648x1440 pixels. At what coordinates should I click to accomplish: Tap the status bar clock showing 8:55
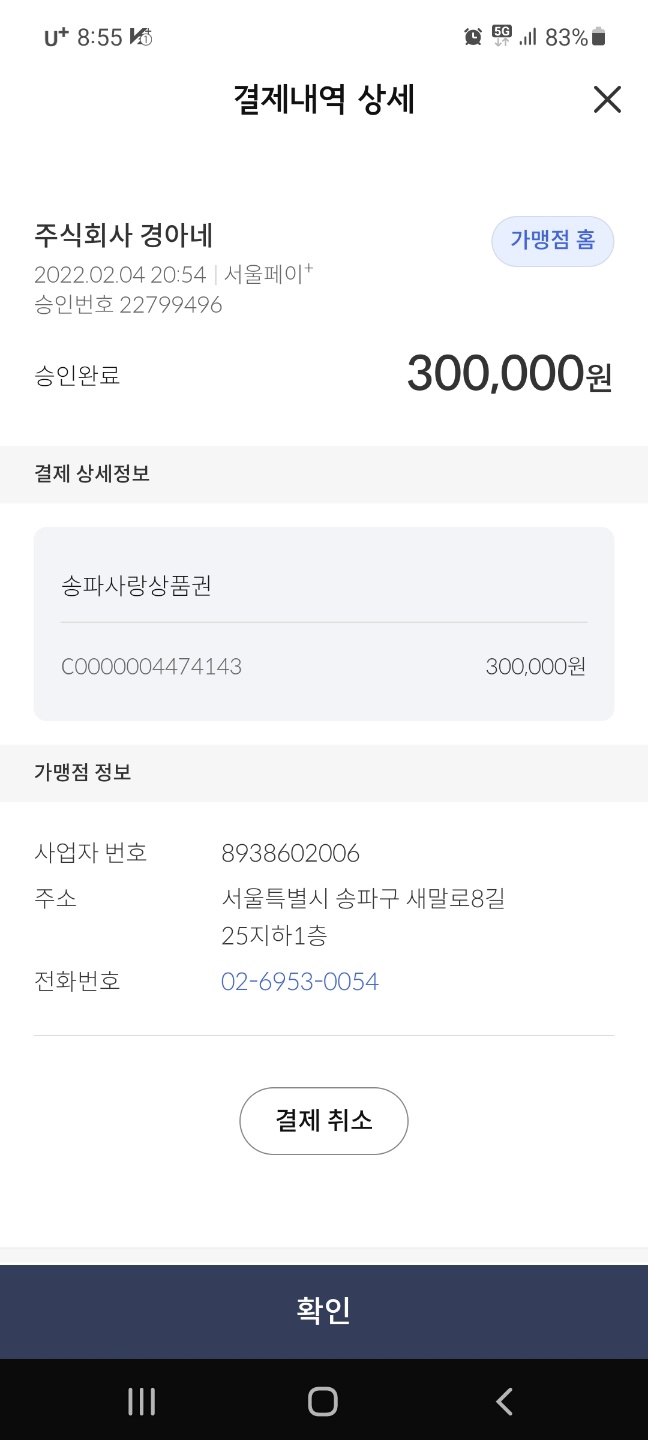(x=99, y=38)
